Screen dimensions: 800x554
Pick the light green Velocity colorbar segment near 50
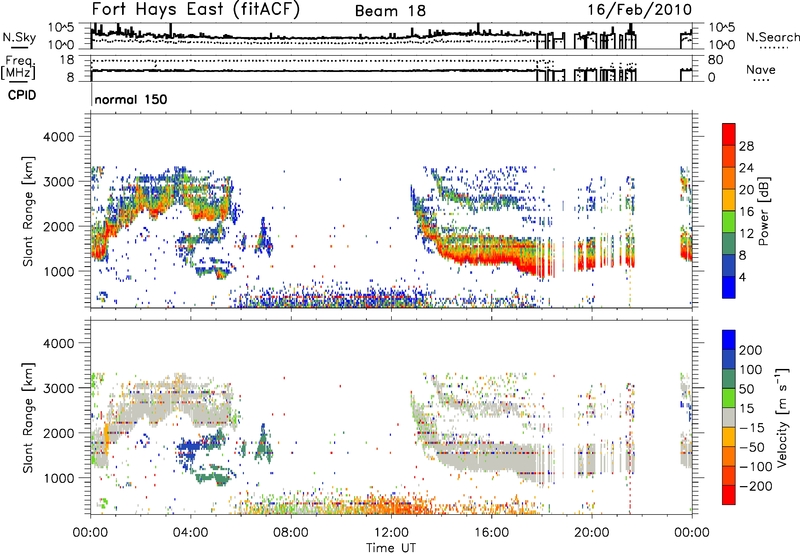(x=729, y=398)
